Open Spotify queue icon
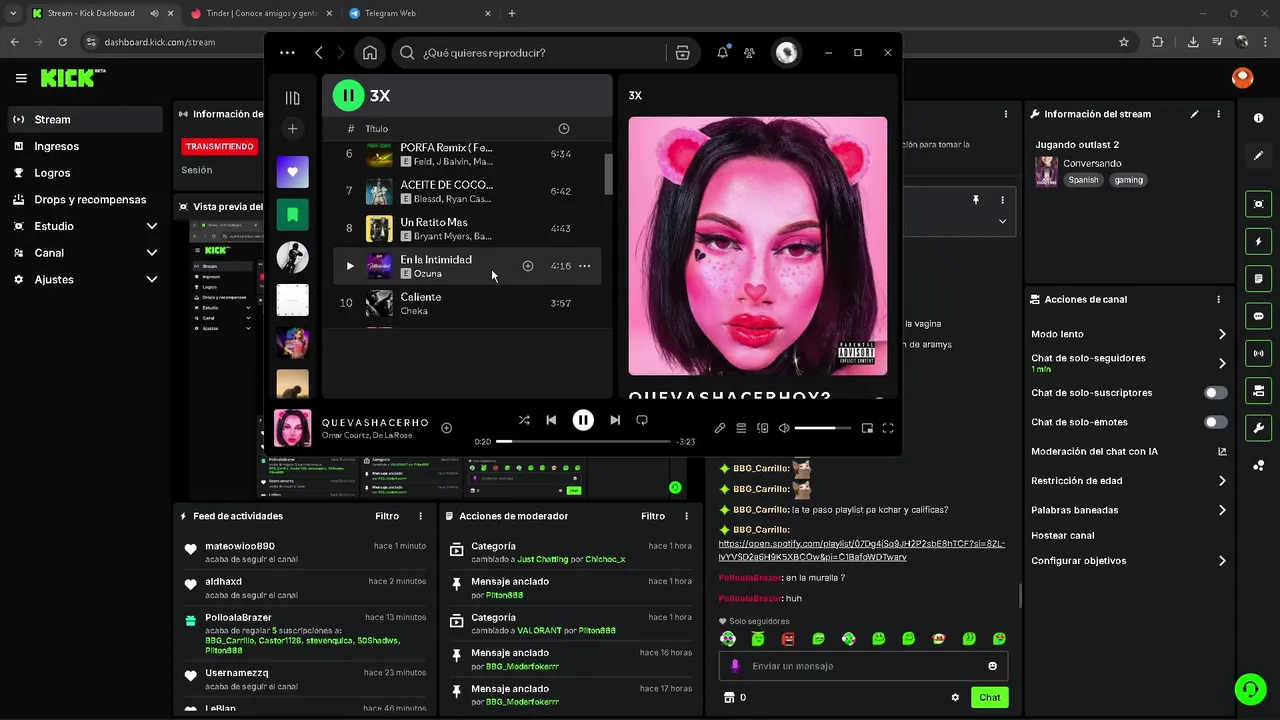 click(741, 428)
